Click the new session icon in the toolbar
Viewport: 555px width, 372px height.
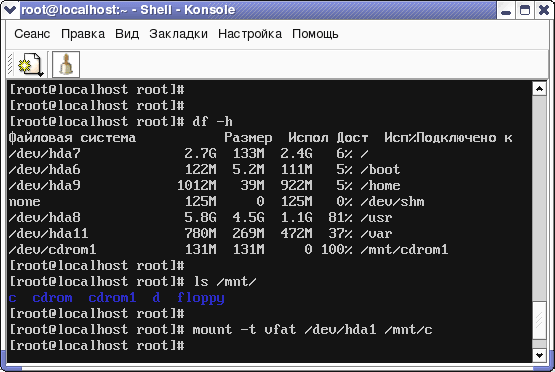click(x=30, y=64)
